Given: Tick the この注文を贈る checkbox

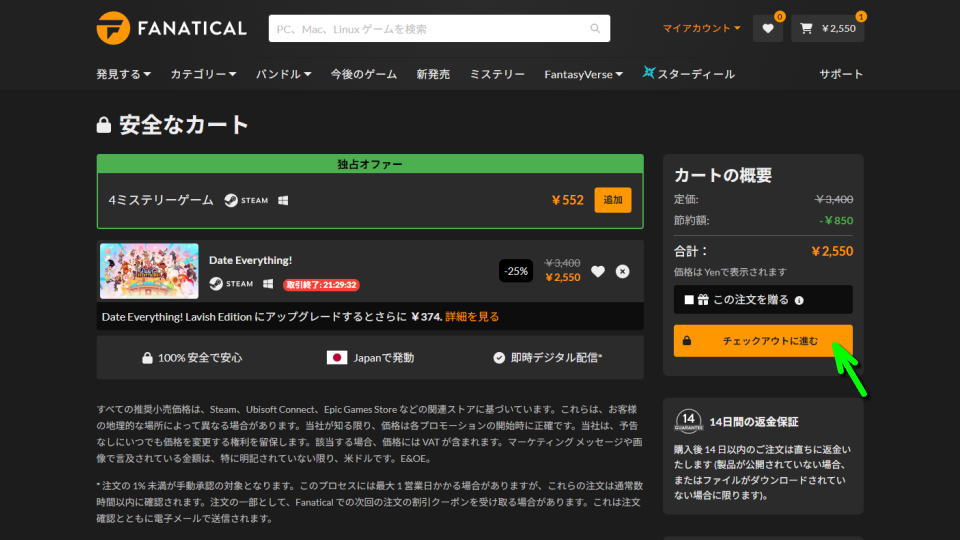Looking at the screenshot, I should click(689, 299).
